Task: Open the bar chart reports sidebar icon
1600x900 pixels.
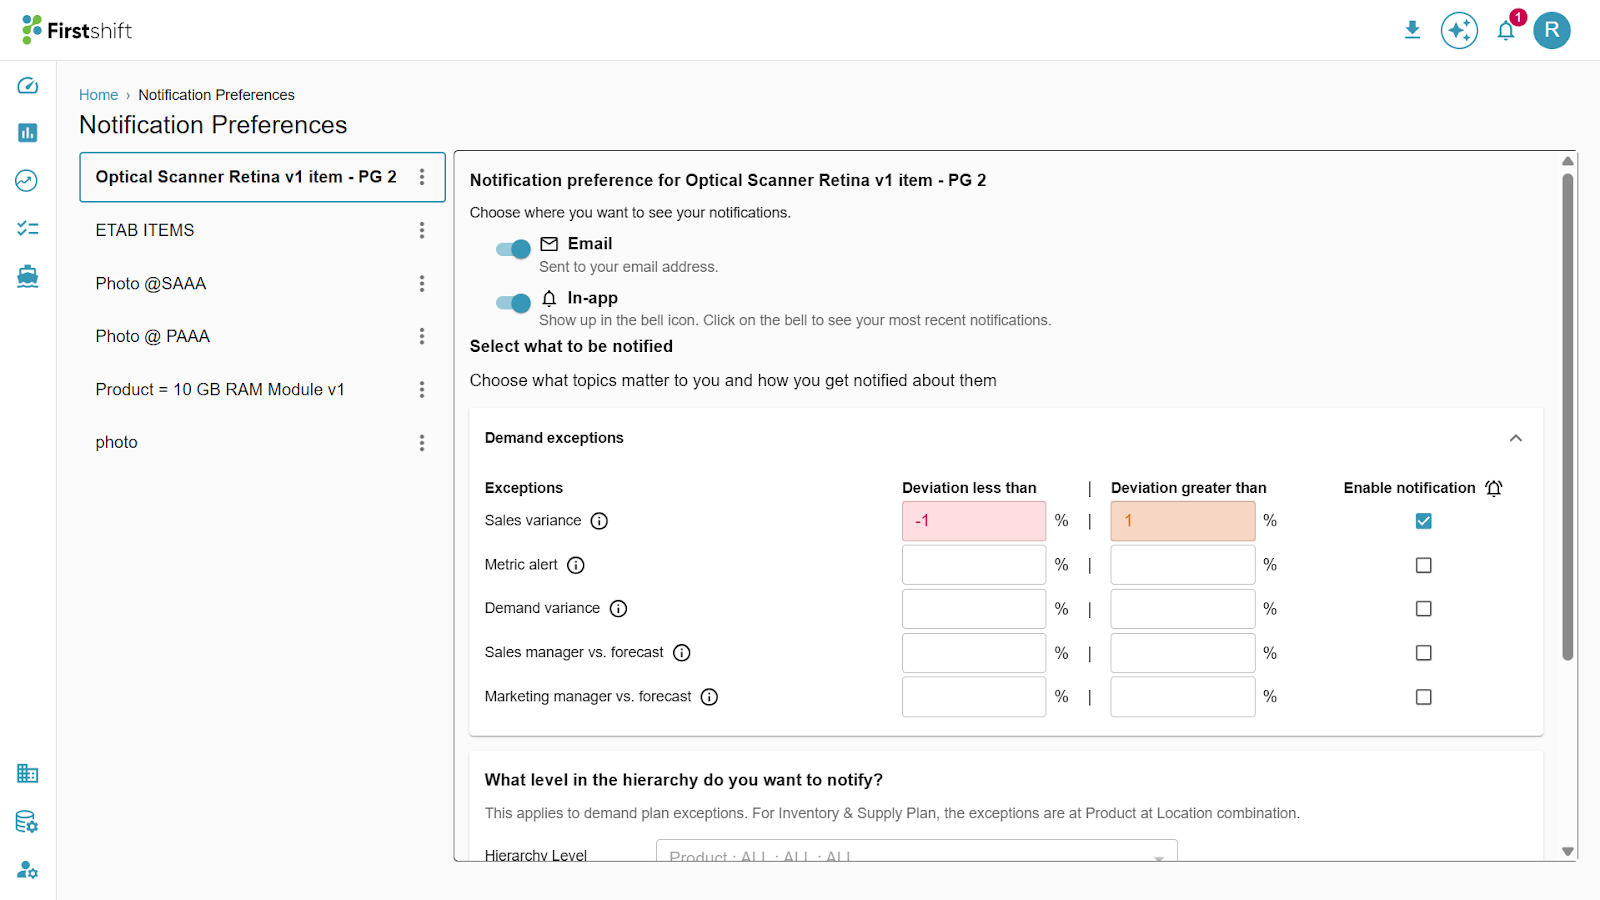Action: pyautogui.click(x=27, y=133)
